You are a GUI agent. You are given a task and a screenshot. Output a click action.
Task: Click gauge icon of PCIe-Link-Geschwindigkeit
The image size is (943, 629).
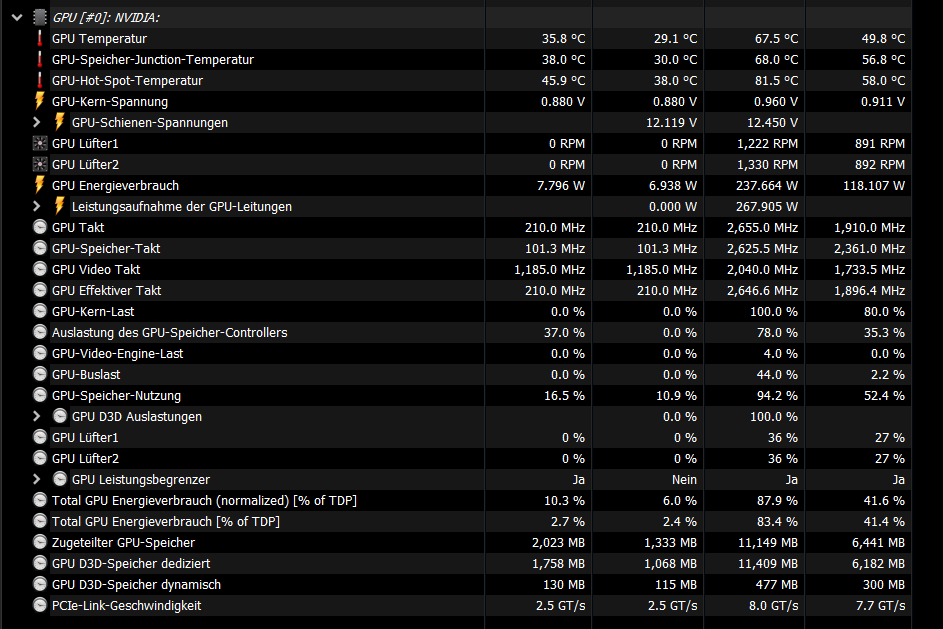point(40,606)
